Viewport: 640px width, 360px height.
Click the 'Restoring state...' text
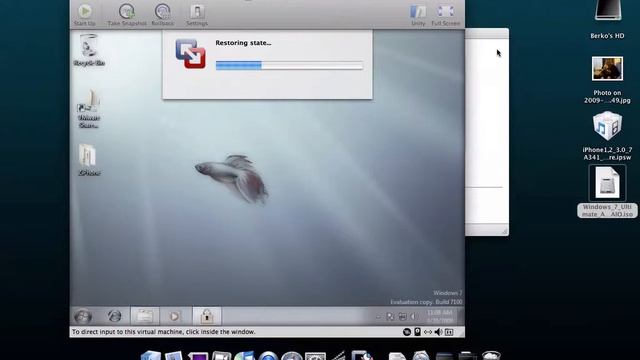coord(243,43)
